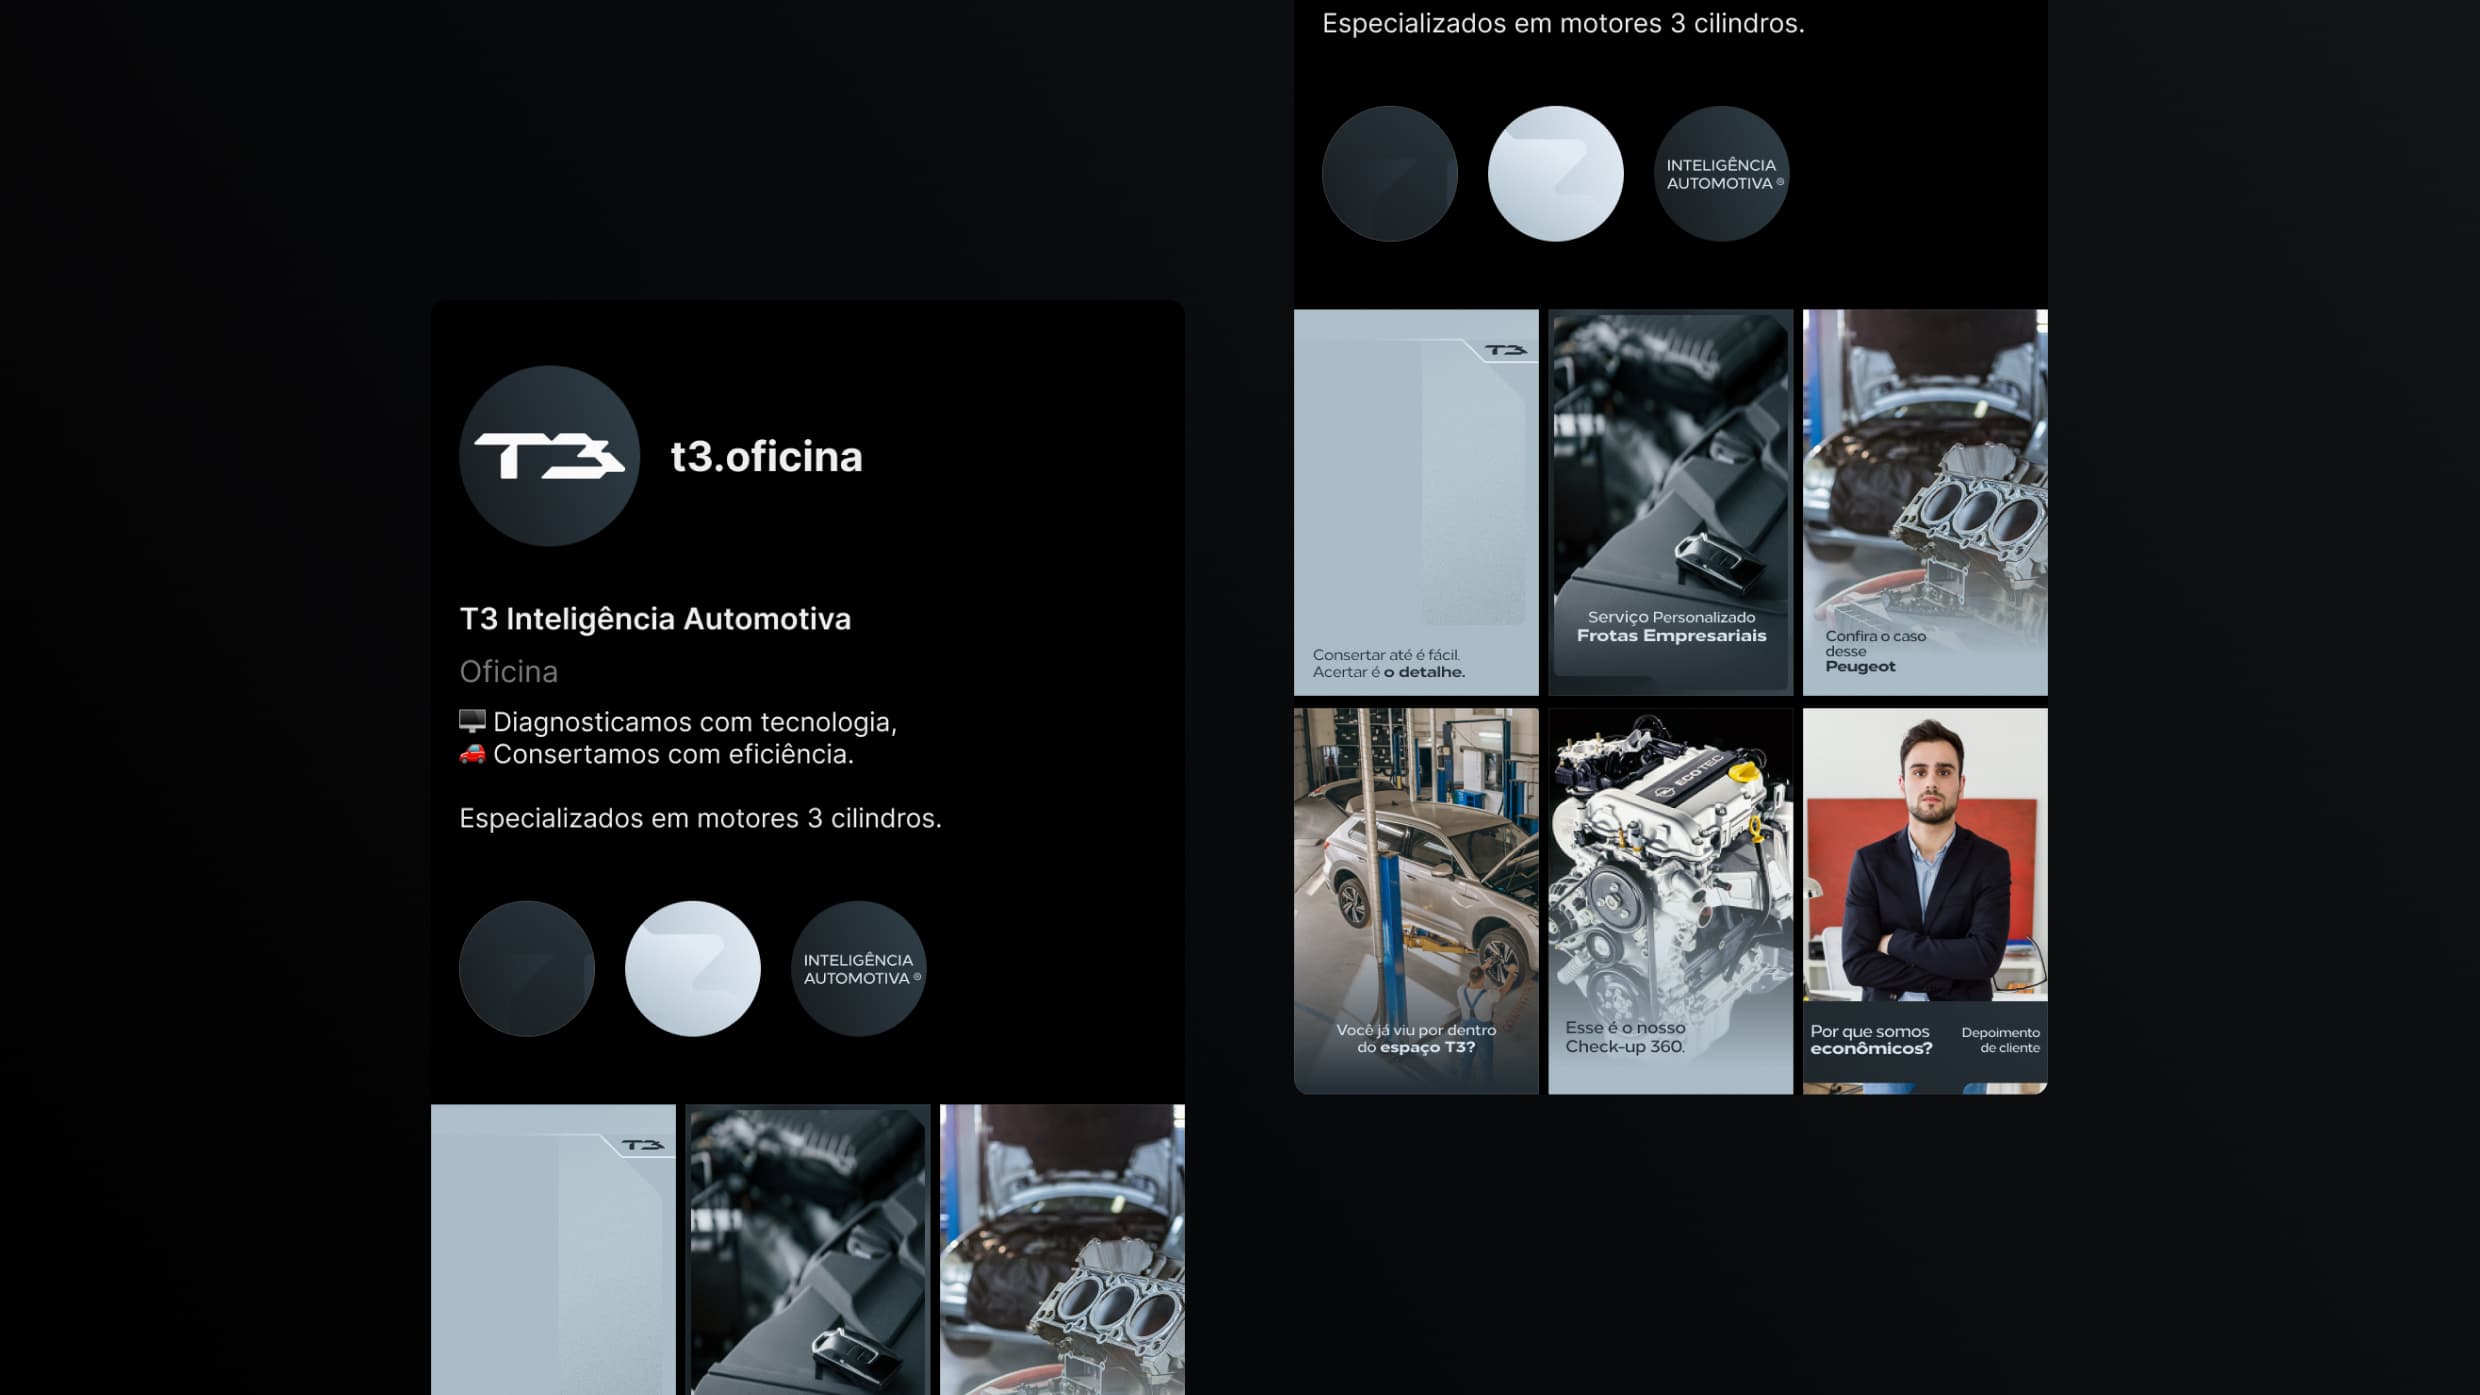This screenshot has height=1395, width=2480.
Task: Open the 'Consertar até é fácil' post
Action: click(x=1416, y=502)
